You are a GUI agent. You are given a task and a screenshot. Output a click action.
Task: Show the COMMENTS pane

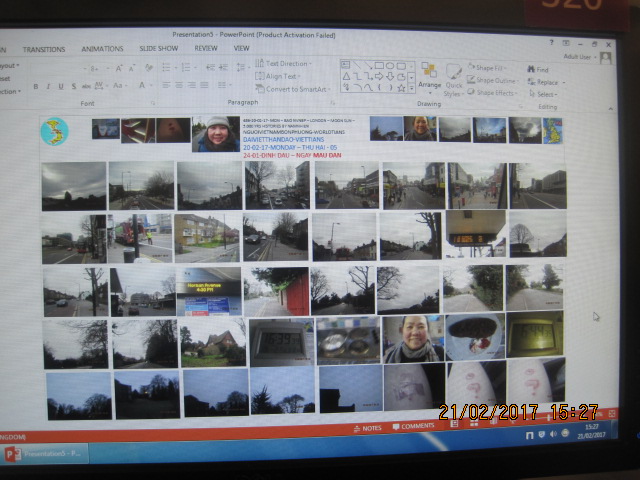click(x=413, y=426)
